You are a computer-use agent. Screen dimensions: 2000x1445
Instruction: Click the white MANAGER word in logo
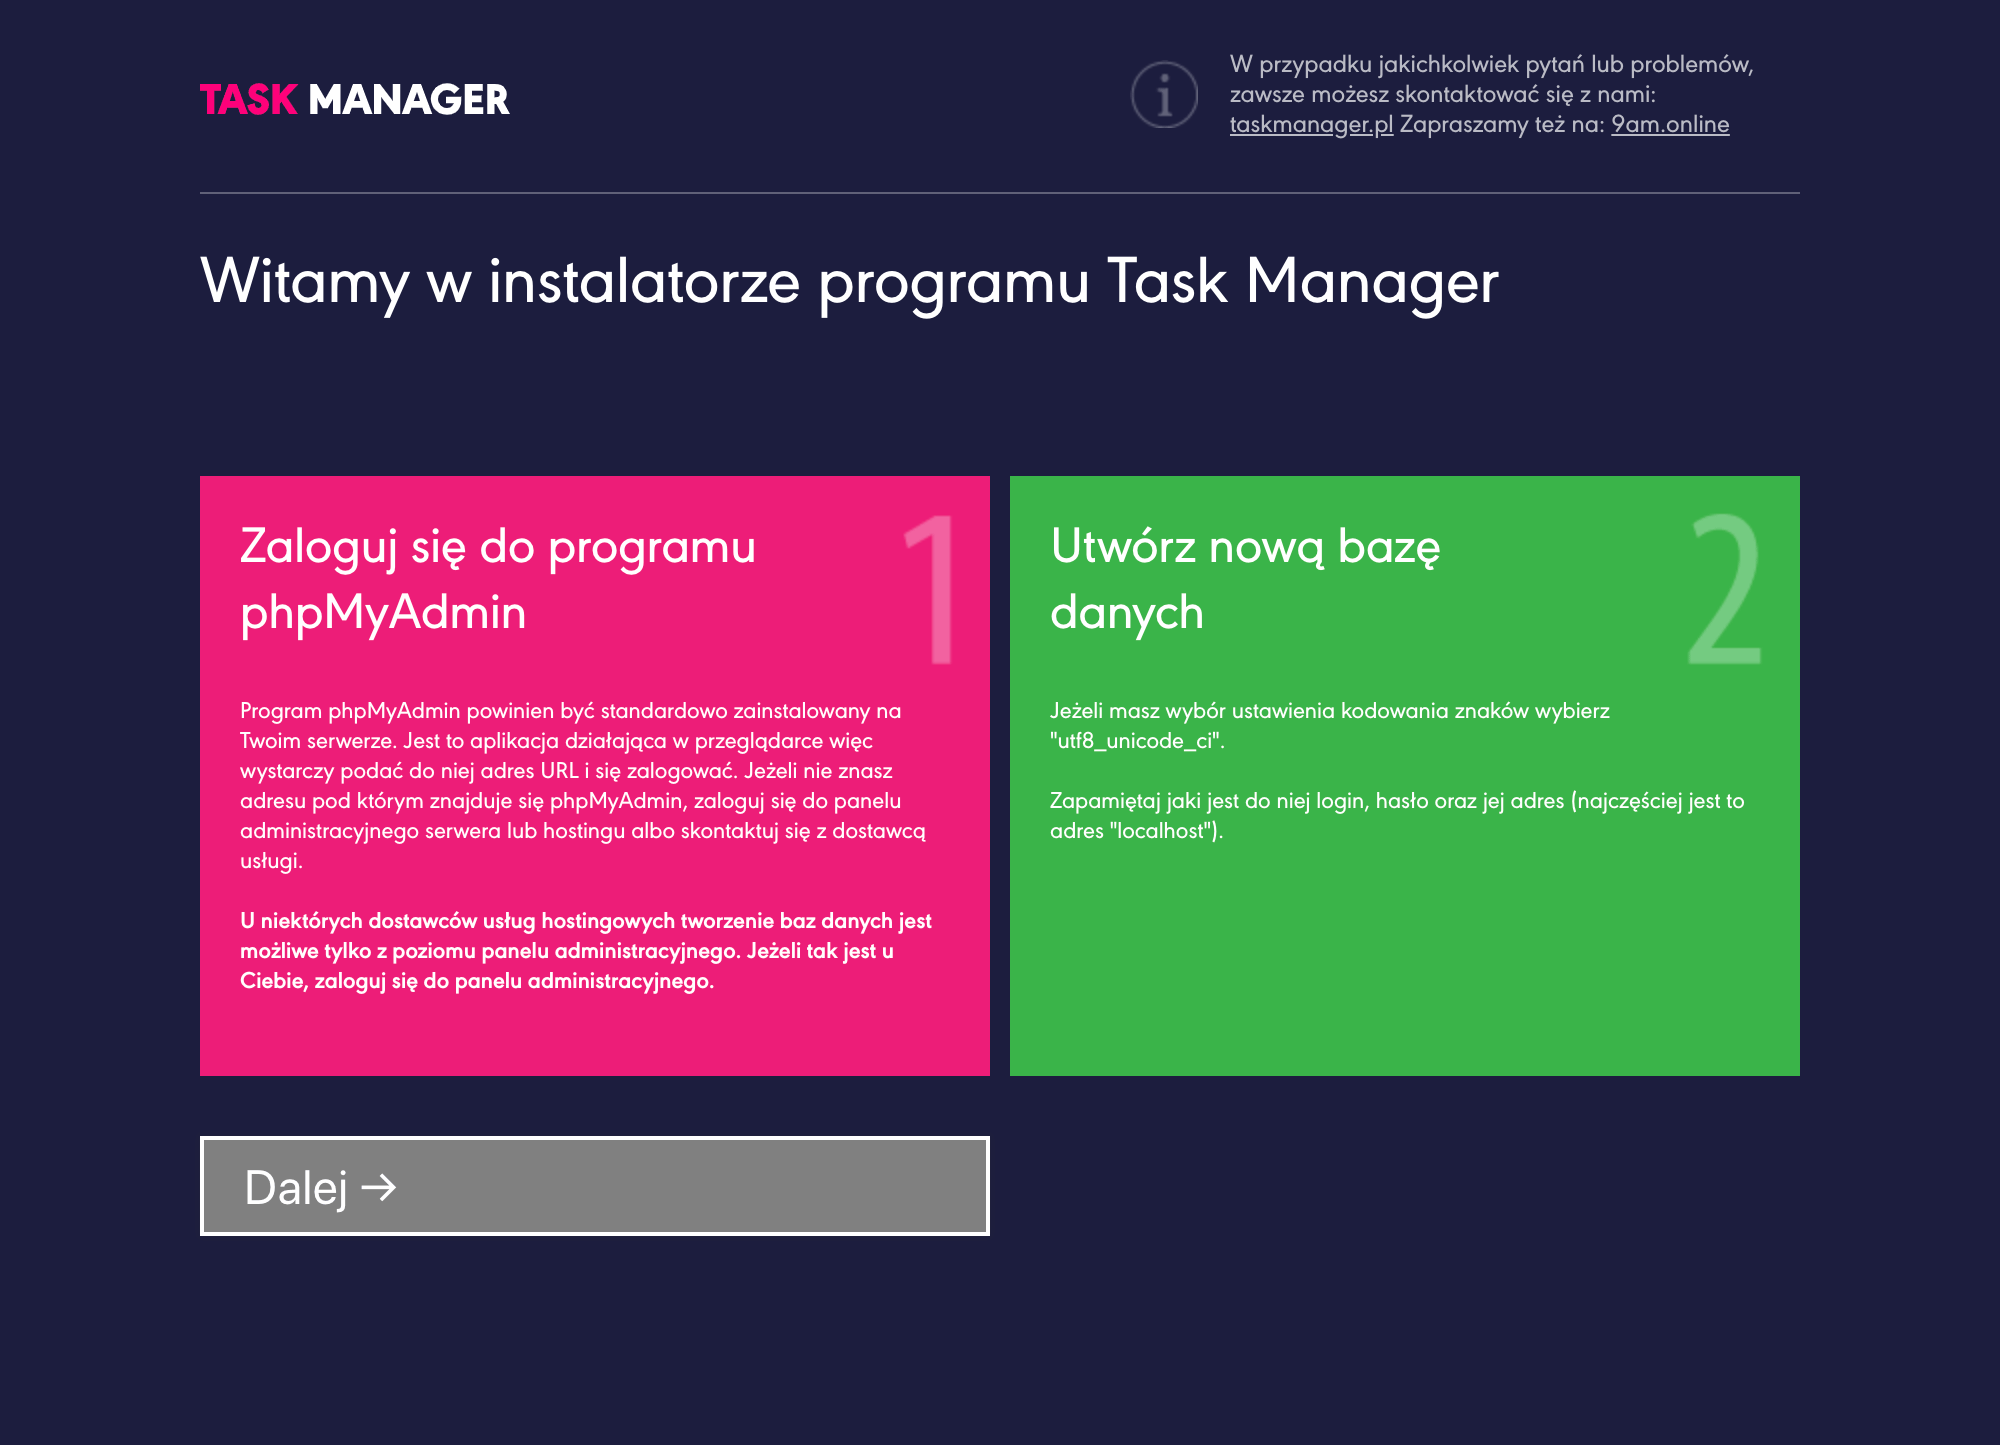[409, 100]
